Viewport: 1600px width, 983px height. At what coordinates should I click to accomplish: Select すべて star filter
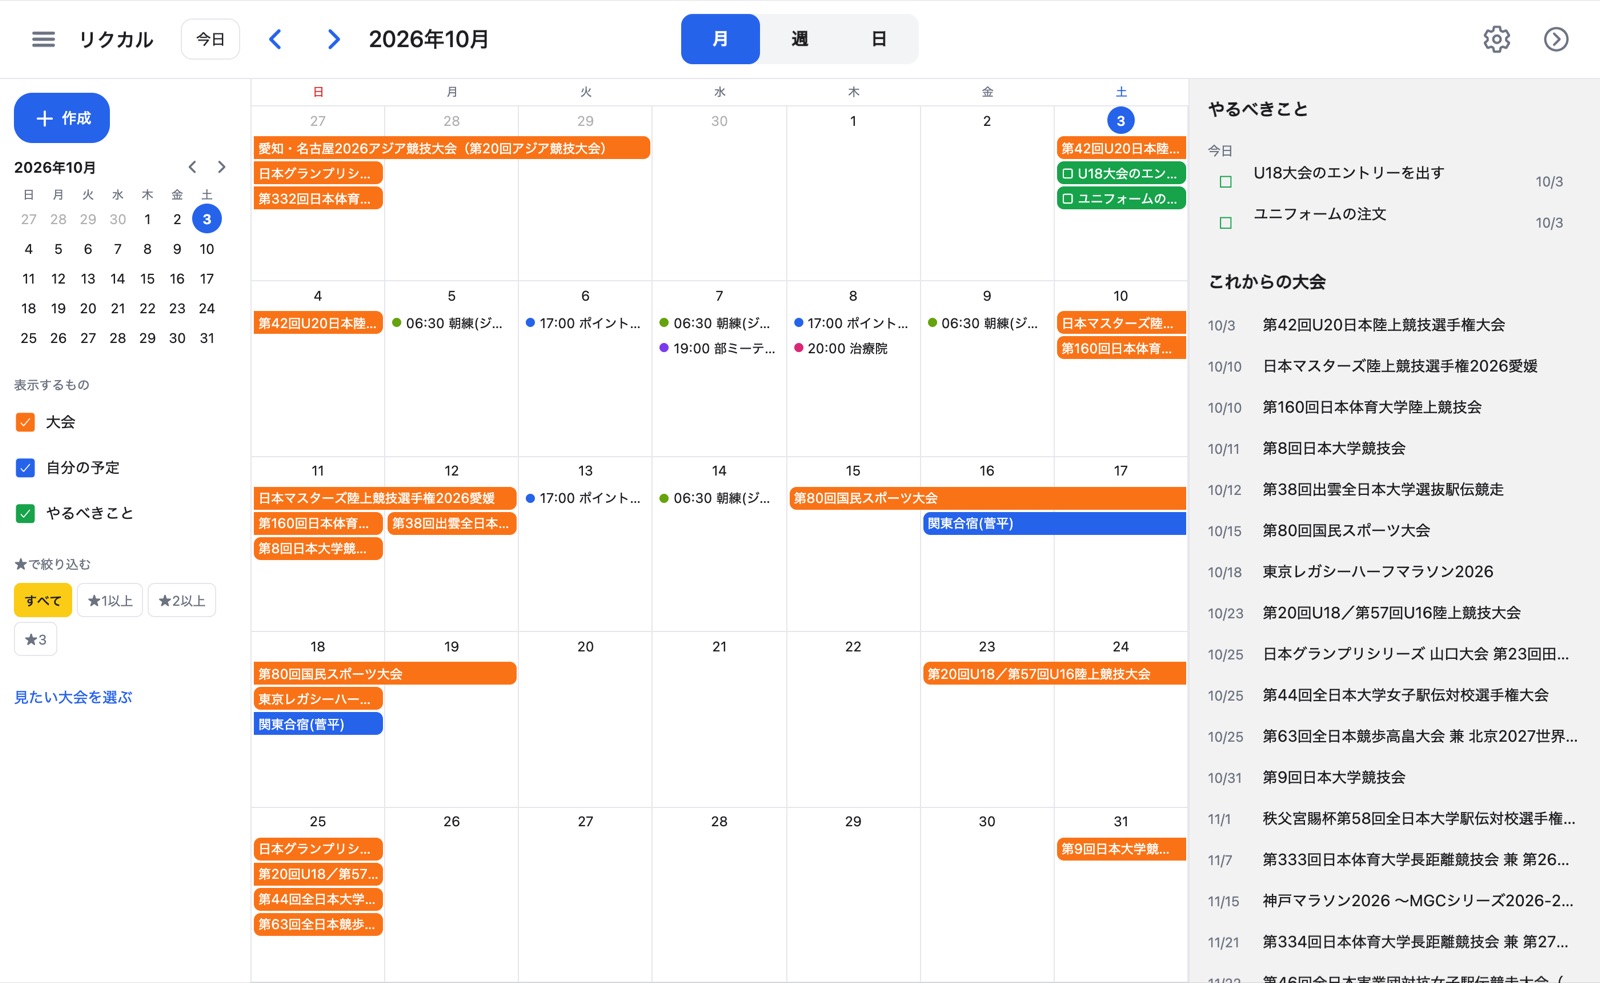click(x=43, y=600)
